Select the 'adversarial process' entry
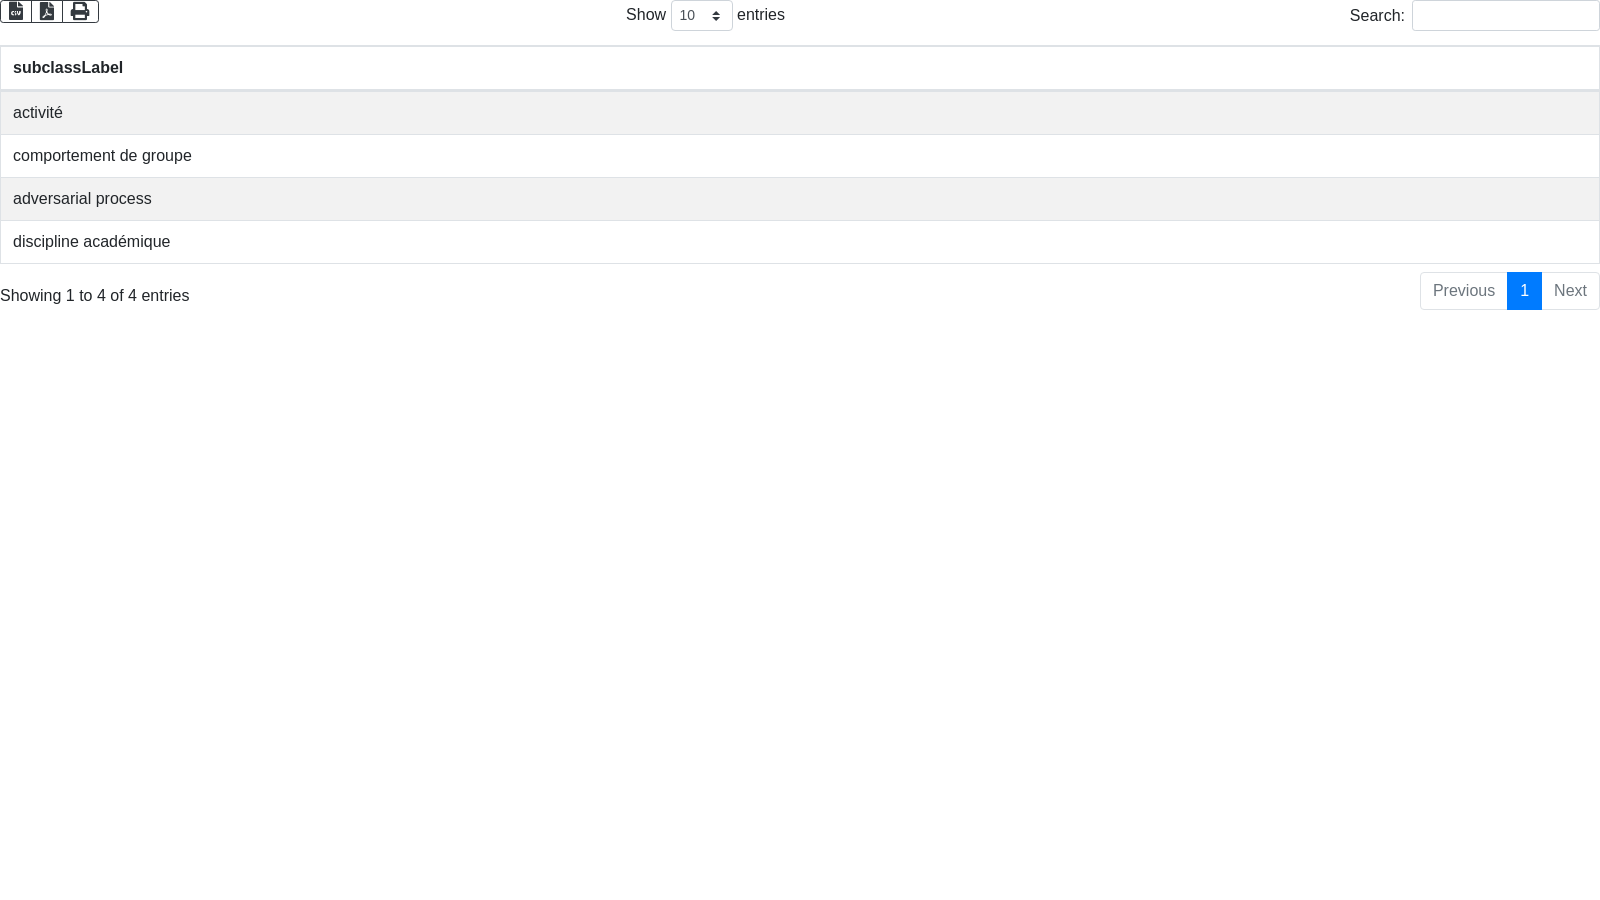The height and width of the screenshot is (900, 1600). click(x=82, y=199)
